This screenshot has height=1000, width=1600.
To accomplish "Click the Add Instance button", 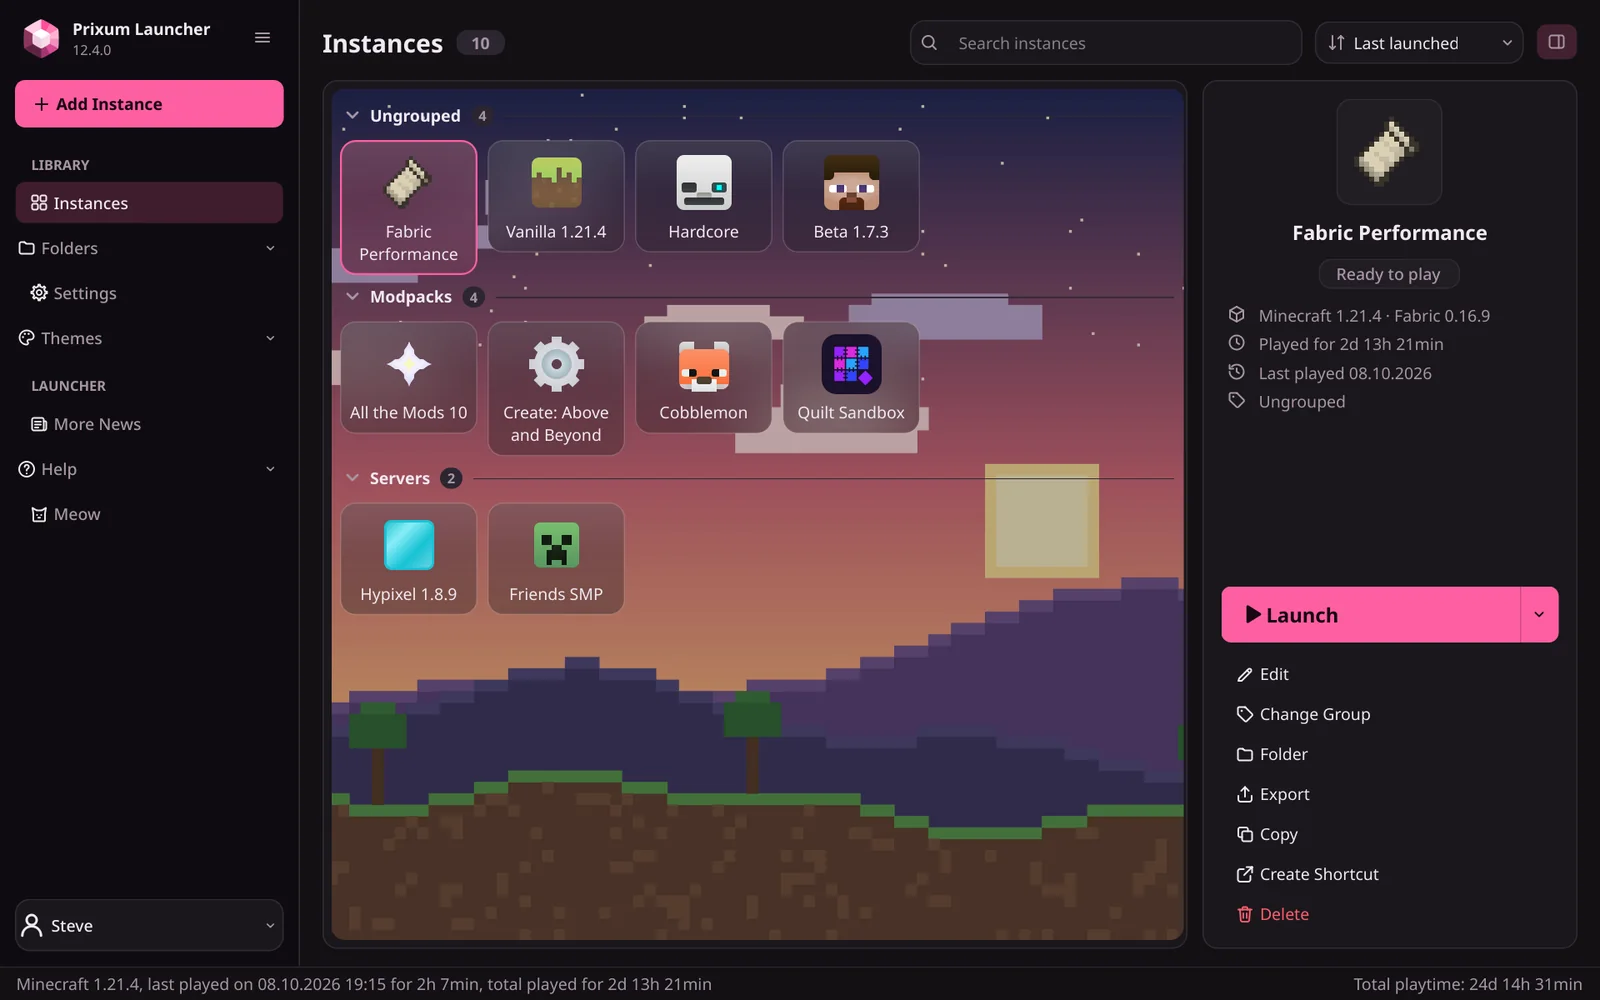I will click(x=149, y=104).
